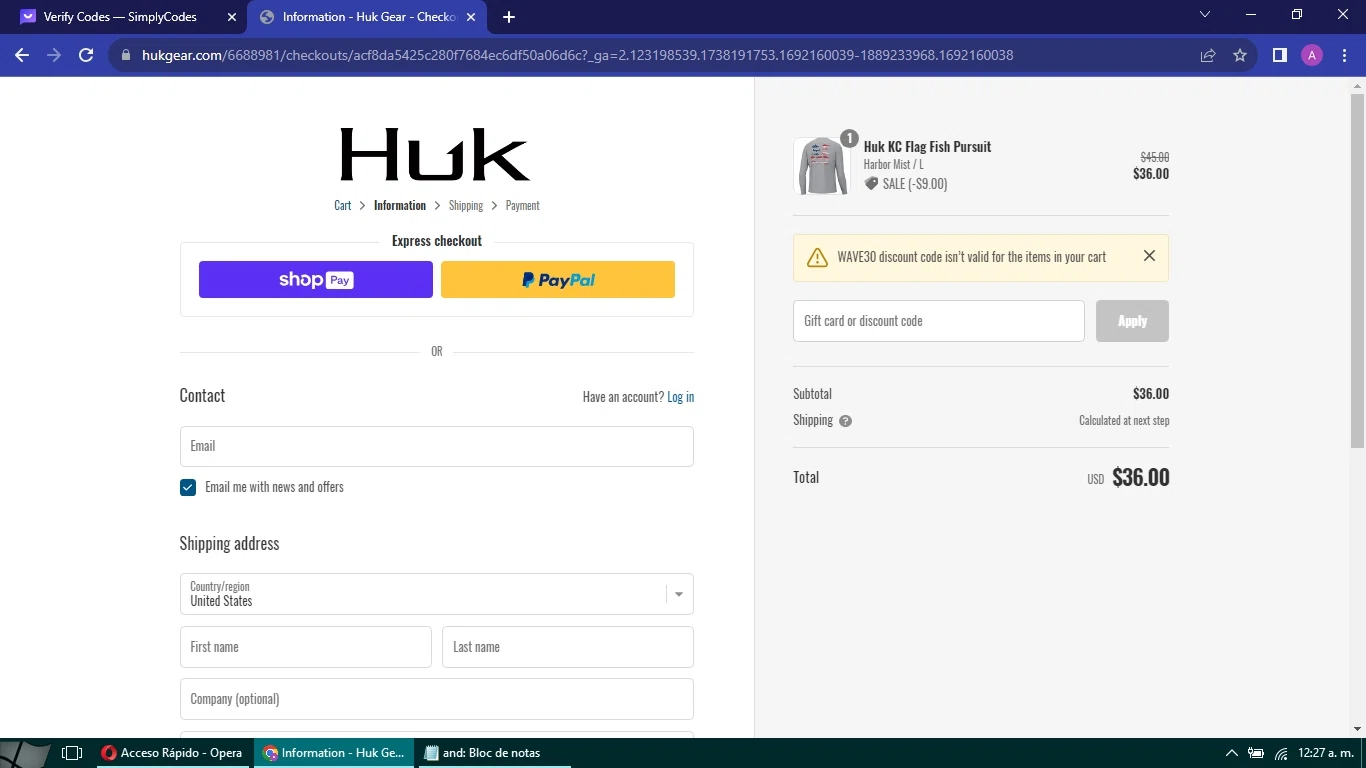The width and height of the screenshot is (1366, 768).
Task: Click the warning triangle icon
Action: point(817,257)
